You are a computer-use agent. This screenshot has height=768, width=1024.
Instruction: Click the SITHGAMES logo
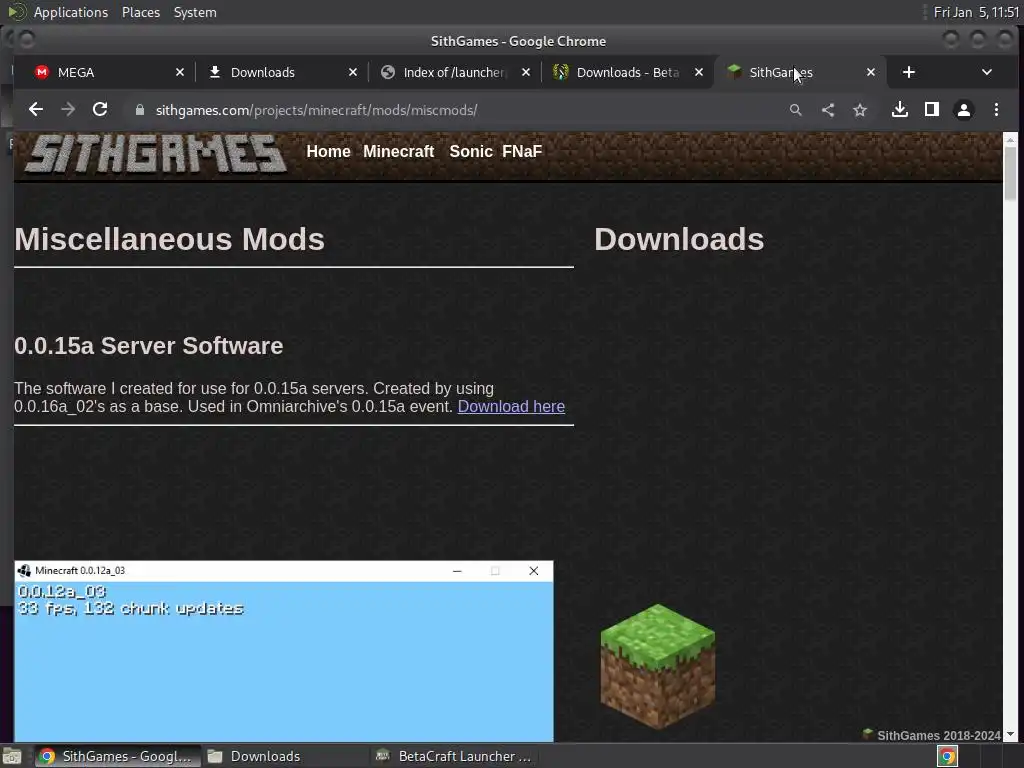(155, 154)
